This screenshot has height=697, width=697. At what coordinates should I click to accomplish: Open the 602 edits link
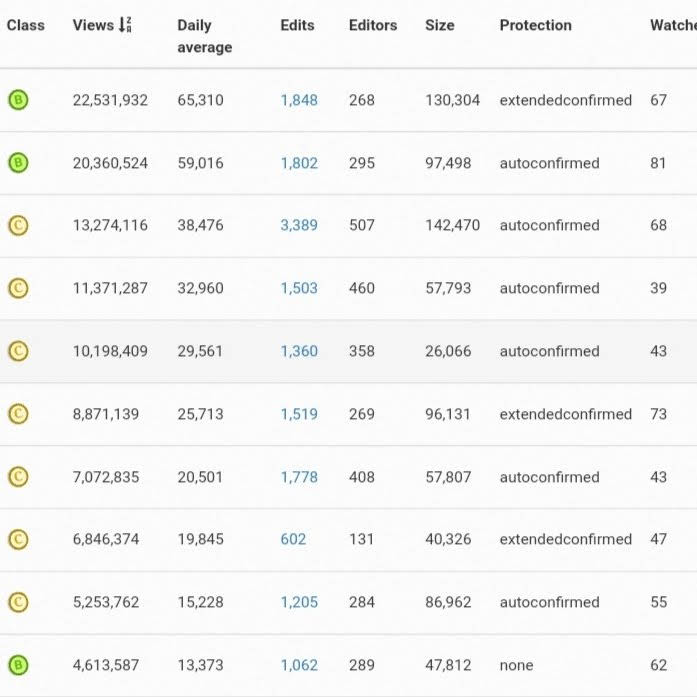click(293, 539)
